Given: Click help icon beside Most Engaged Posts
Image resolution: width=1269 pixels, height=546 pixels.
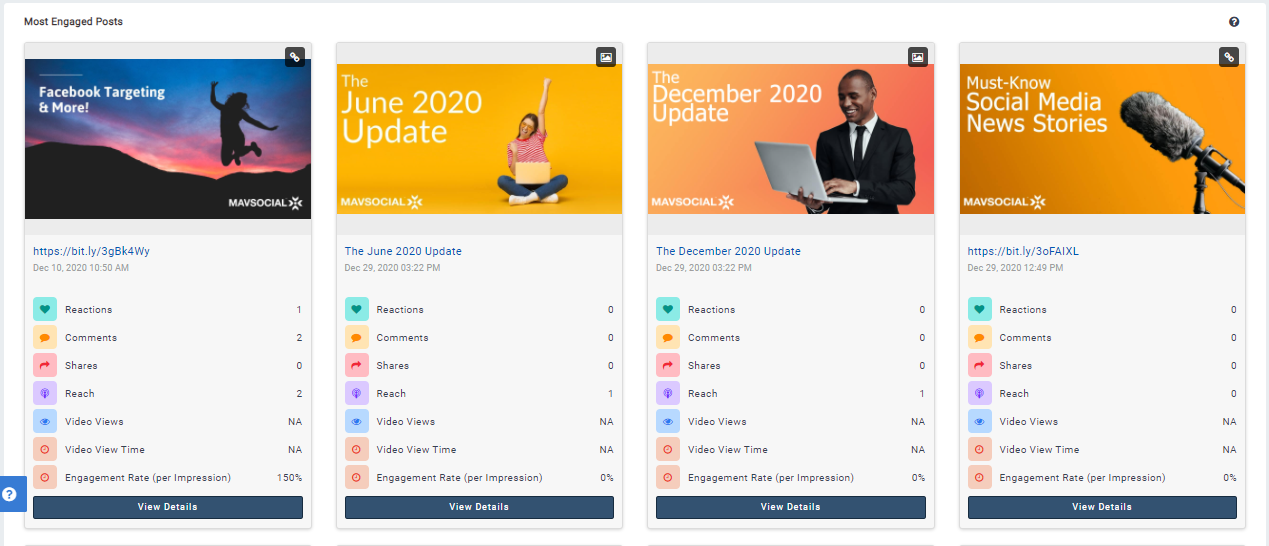Looking at the screenshot, I should pyautogui.click(x=1234, y=22).
